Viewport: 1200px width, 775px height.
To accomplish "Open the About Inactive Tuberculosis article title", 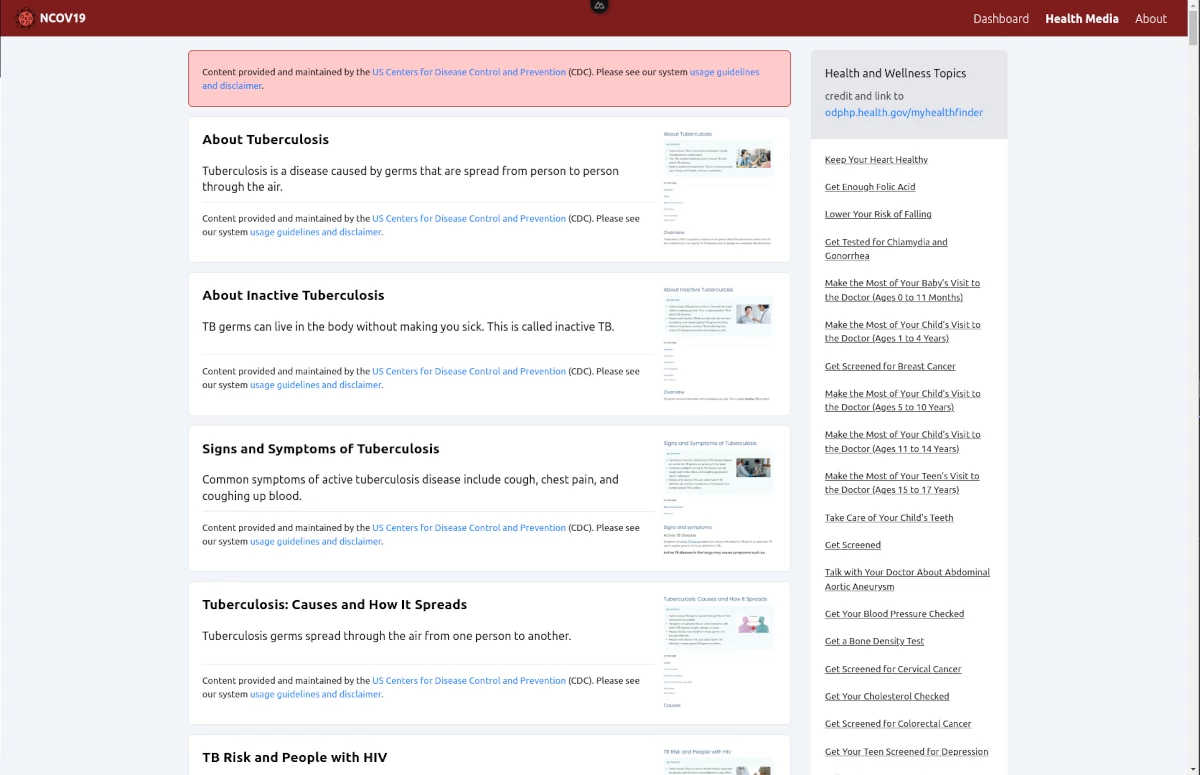I will (x=293, y=295).
